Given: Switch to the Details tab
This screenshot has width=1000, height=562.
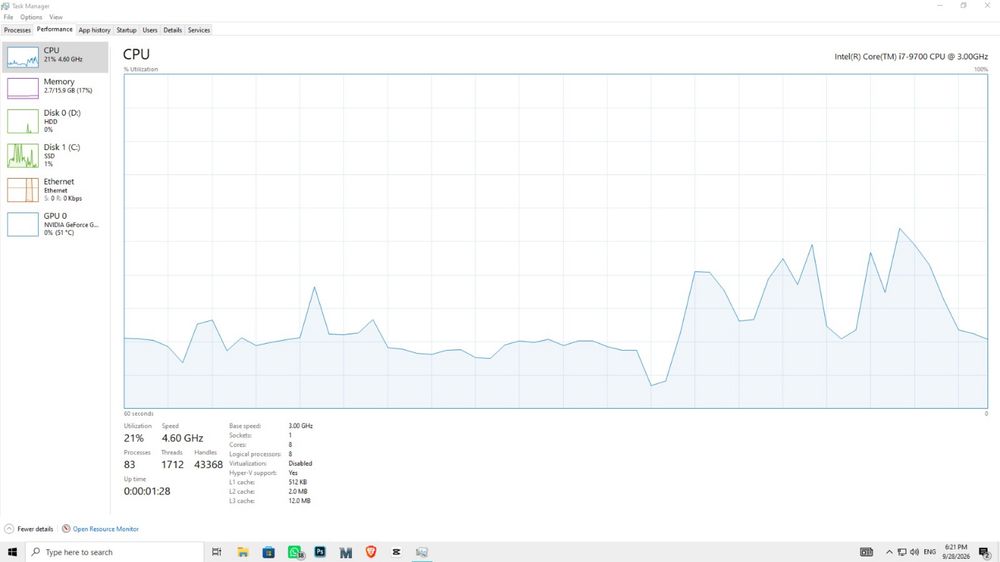Looking at the screenshot, I should click(172, 30).
